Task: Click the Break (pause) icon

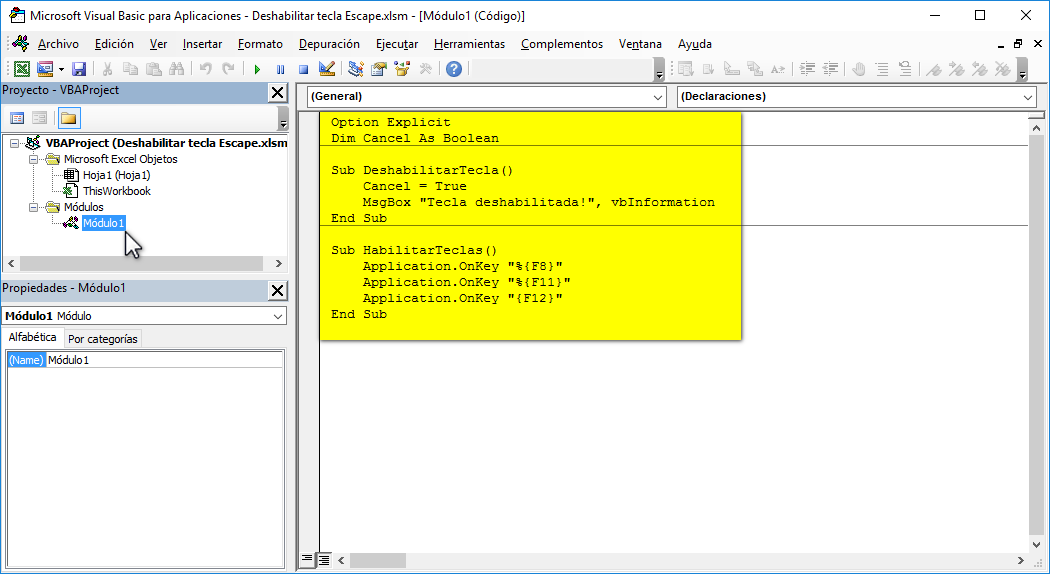Action: click(x=281, y=69)
